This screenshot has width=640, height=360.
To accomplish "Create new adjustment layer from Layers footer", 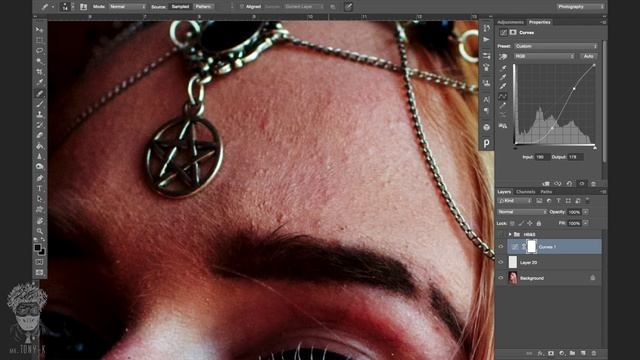I will (562, 353).
